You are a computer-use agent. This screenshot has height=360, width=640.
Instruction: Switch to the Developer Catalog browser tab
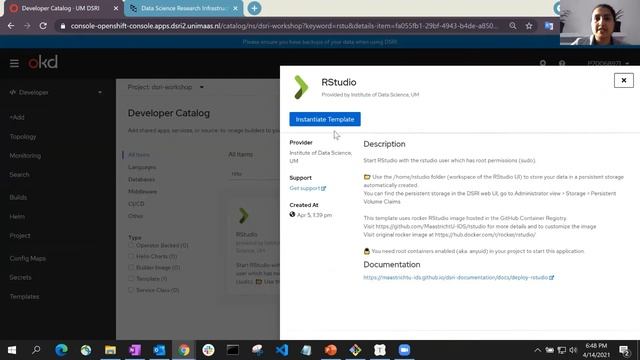[x=60, y=8]
